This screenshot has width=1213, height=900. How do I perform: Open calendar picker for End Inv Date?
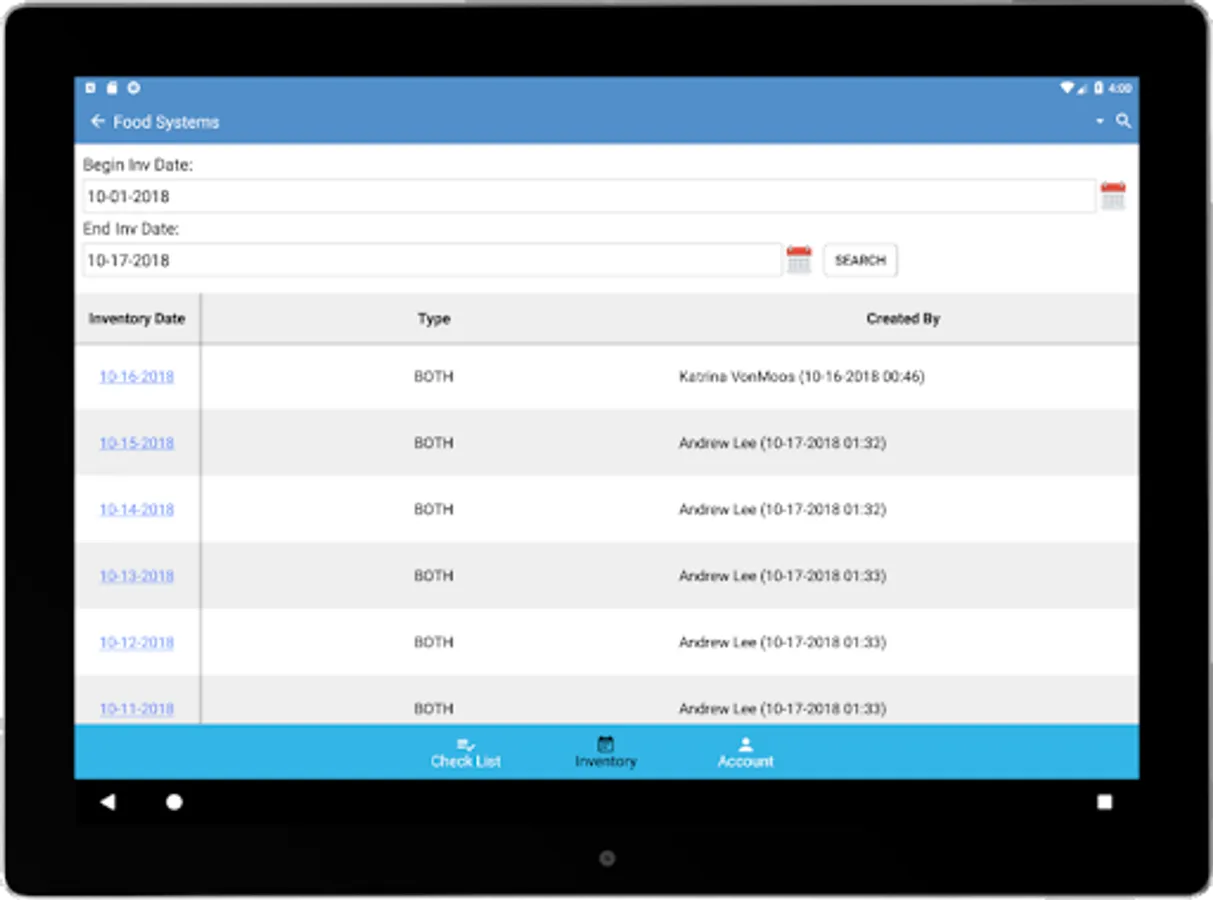coord(799,260)
